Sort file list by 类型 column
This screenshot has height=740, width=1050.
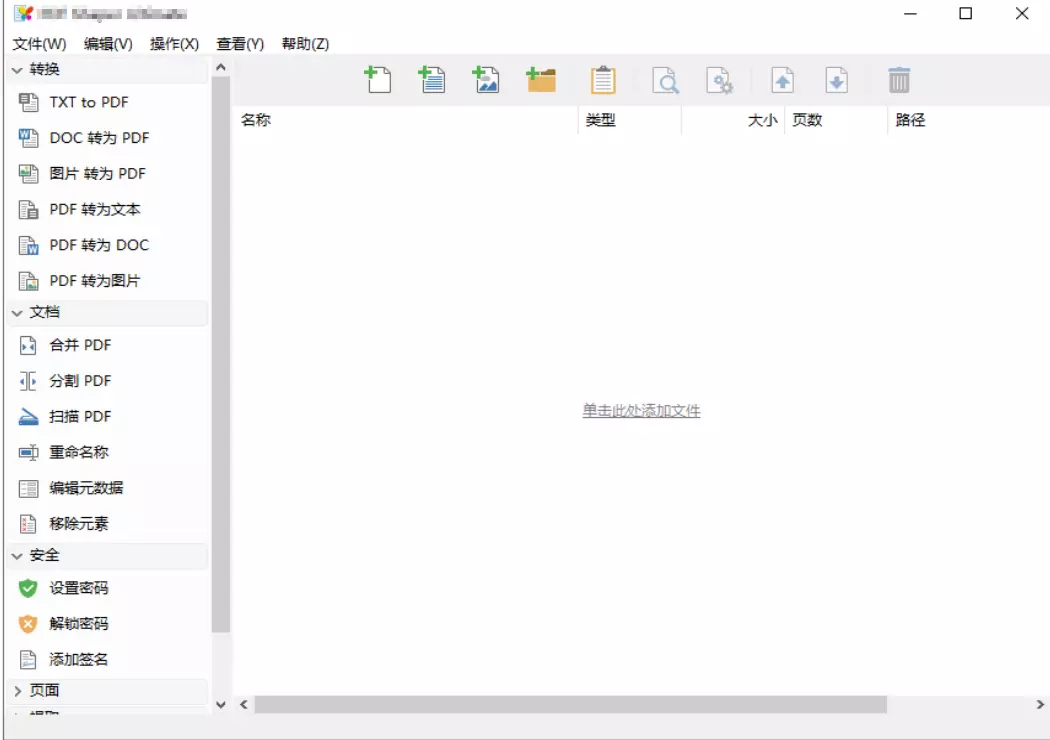coord(629,121)
